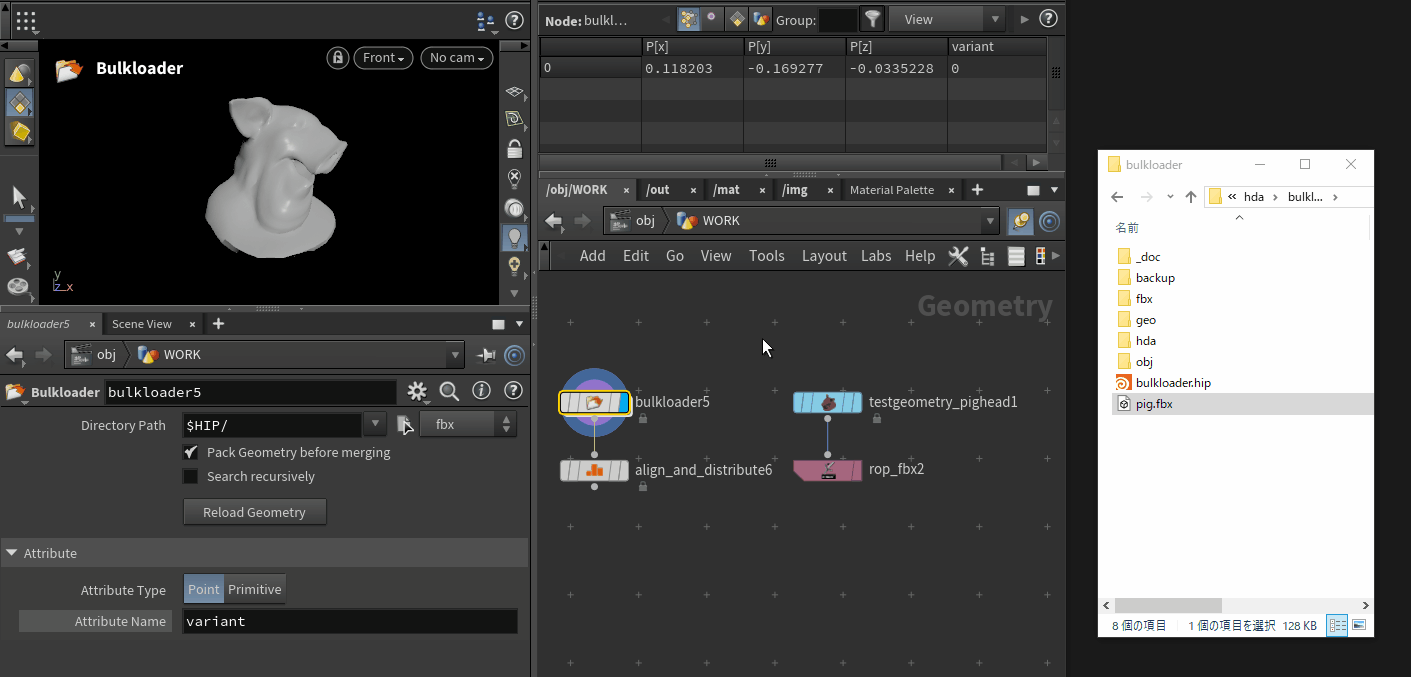Toggle the construction plane grid icon

point(515,92)
